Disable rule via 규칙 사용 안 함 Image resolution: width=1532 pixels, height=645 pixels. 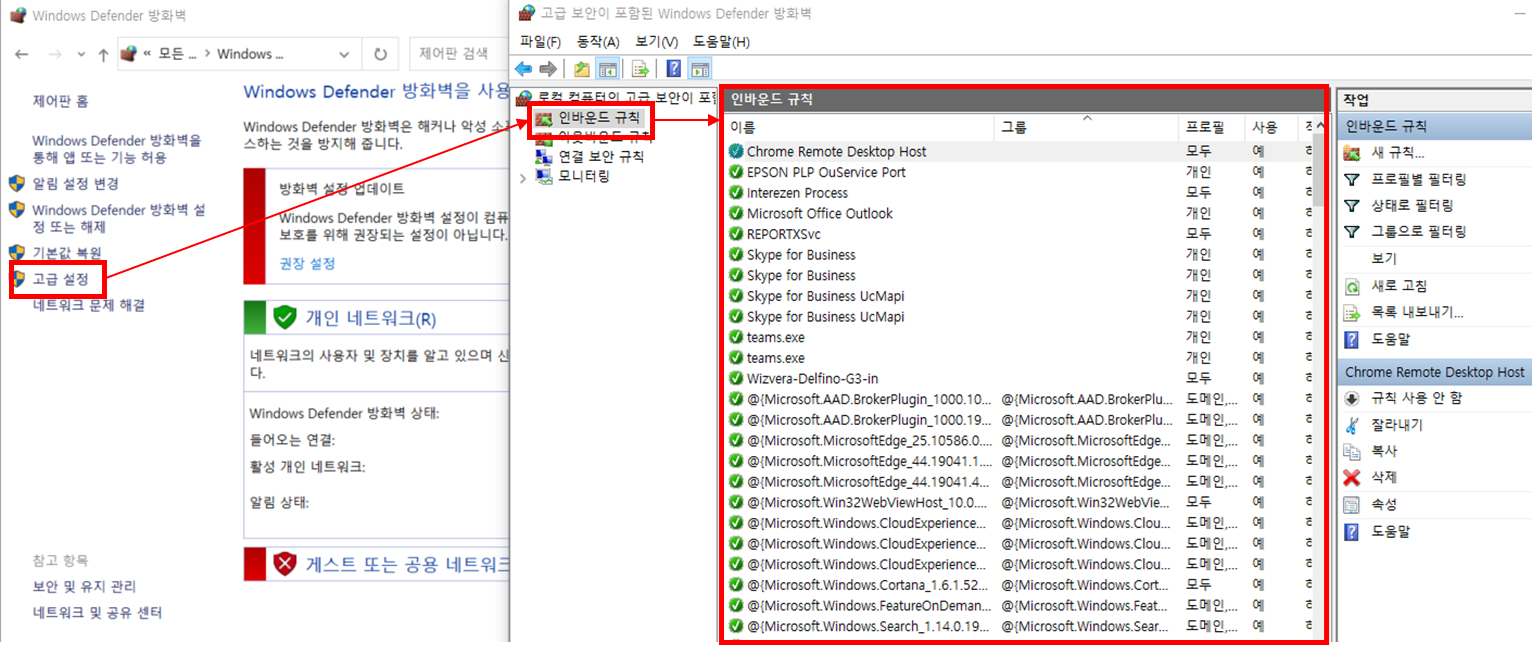click(x=1416, y=398)
